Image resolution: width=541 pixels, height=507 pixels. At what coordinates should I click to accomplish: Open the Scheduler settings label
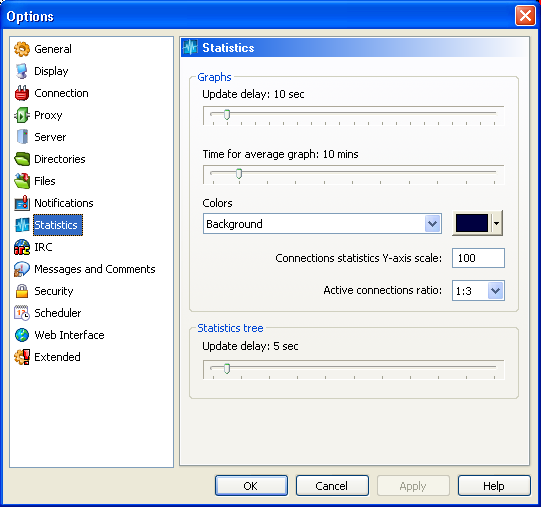[x=58, y=313]
